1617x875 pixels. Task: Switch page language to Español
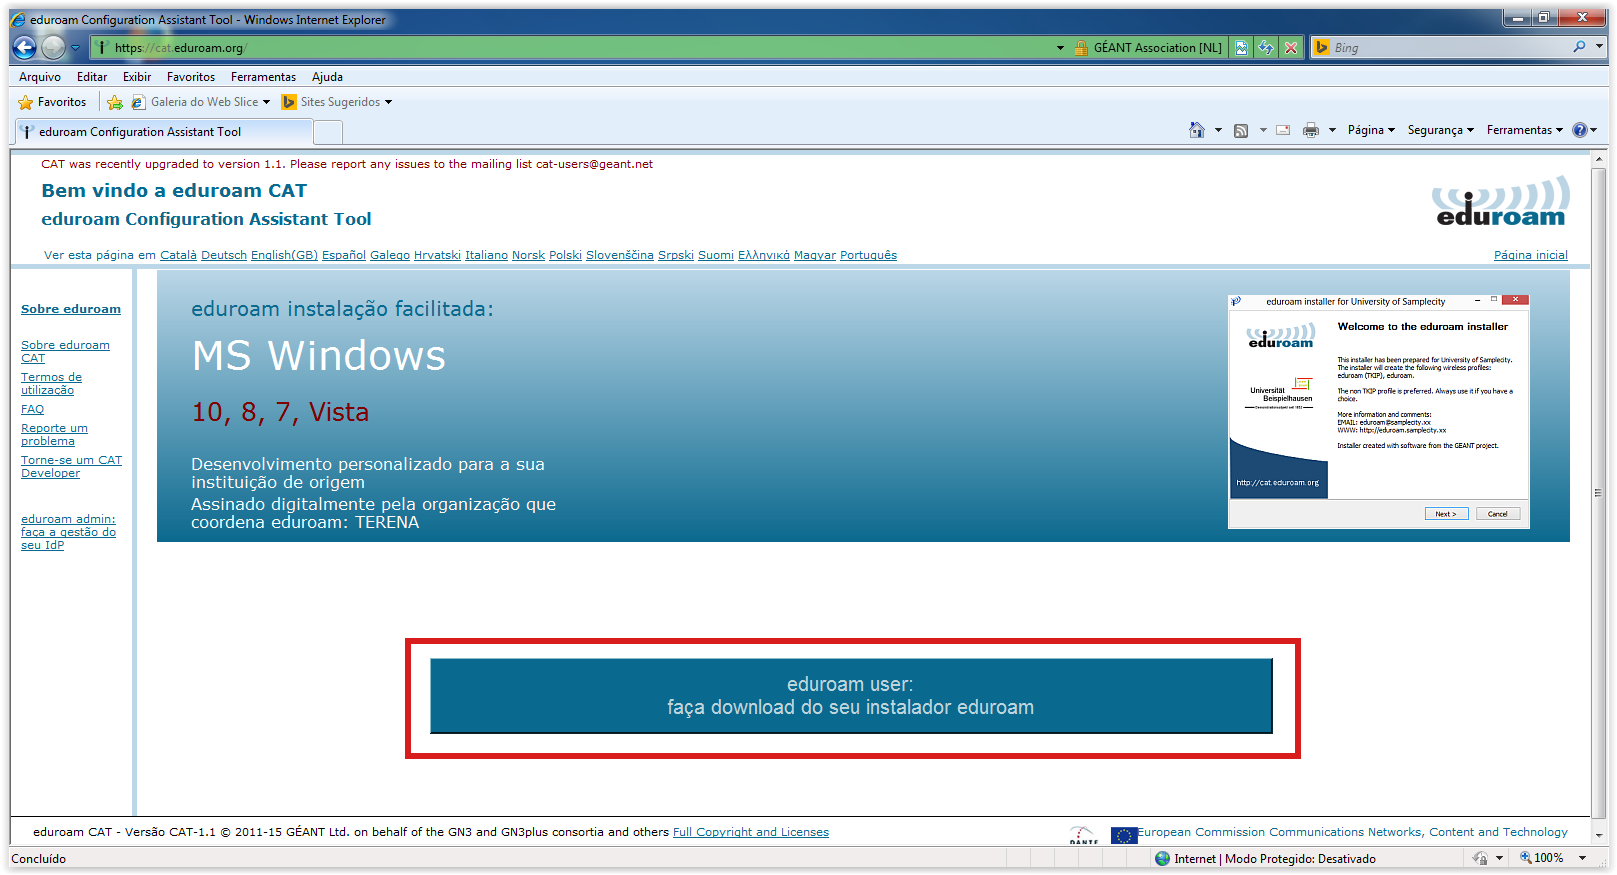[x=344, y=255]
